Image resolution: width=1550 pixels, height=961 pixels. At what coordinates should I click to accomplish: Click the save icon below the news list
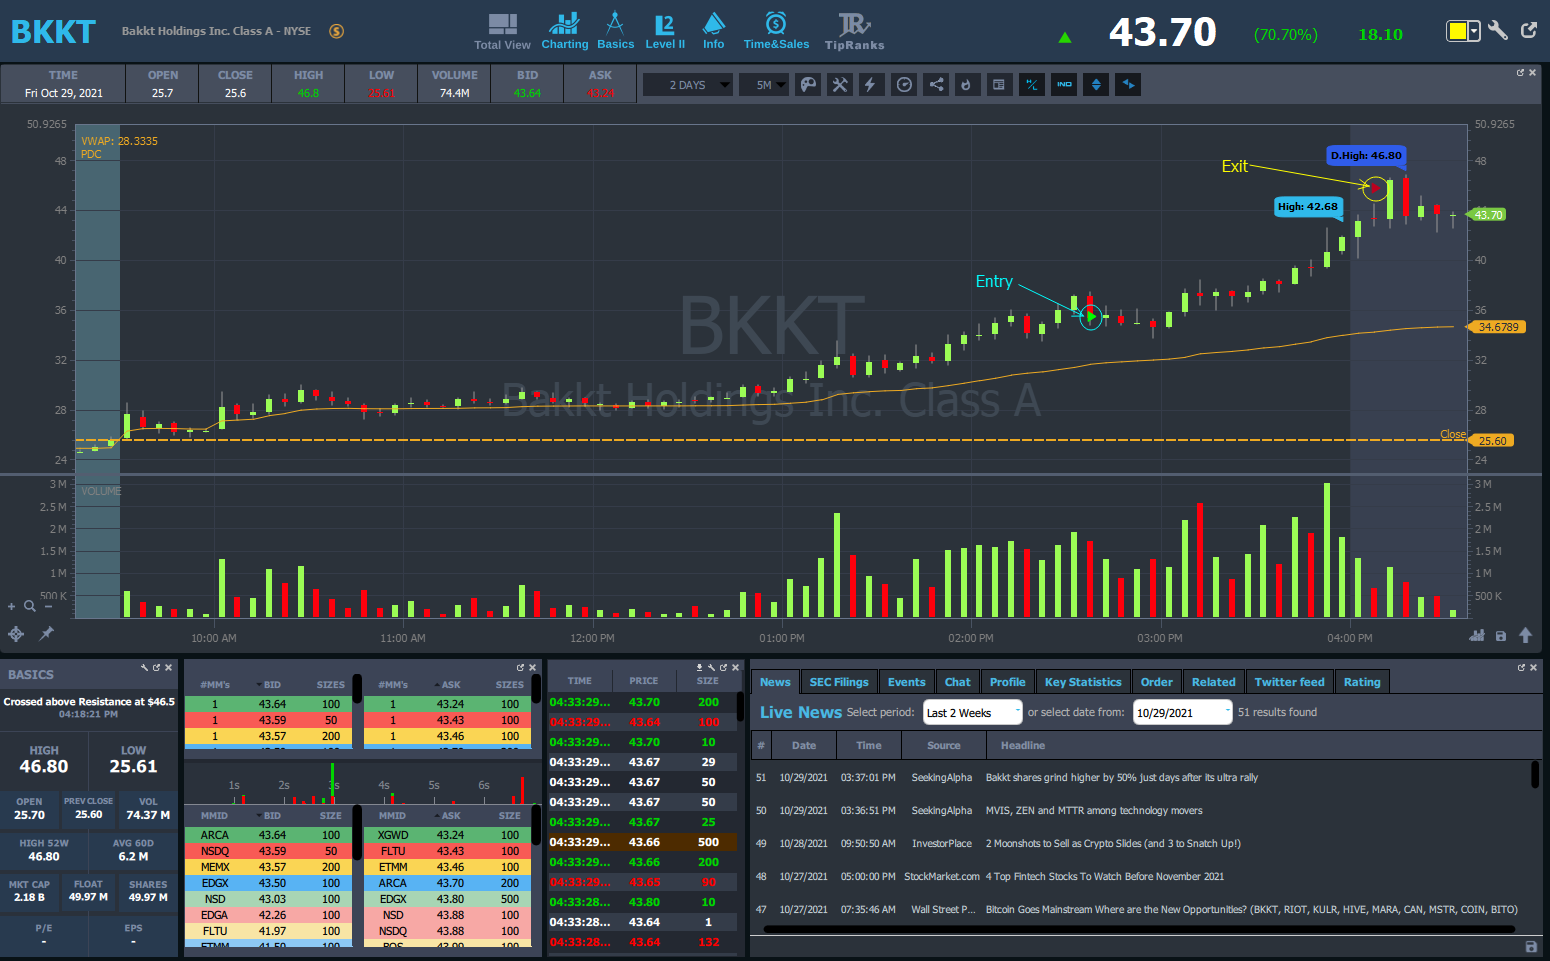point(1531,946)
